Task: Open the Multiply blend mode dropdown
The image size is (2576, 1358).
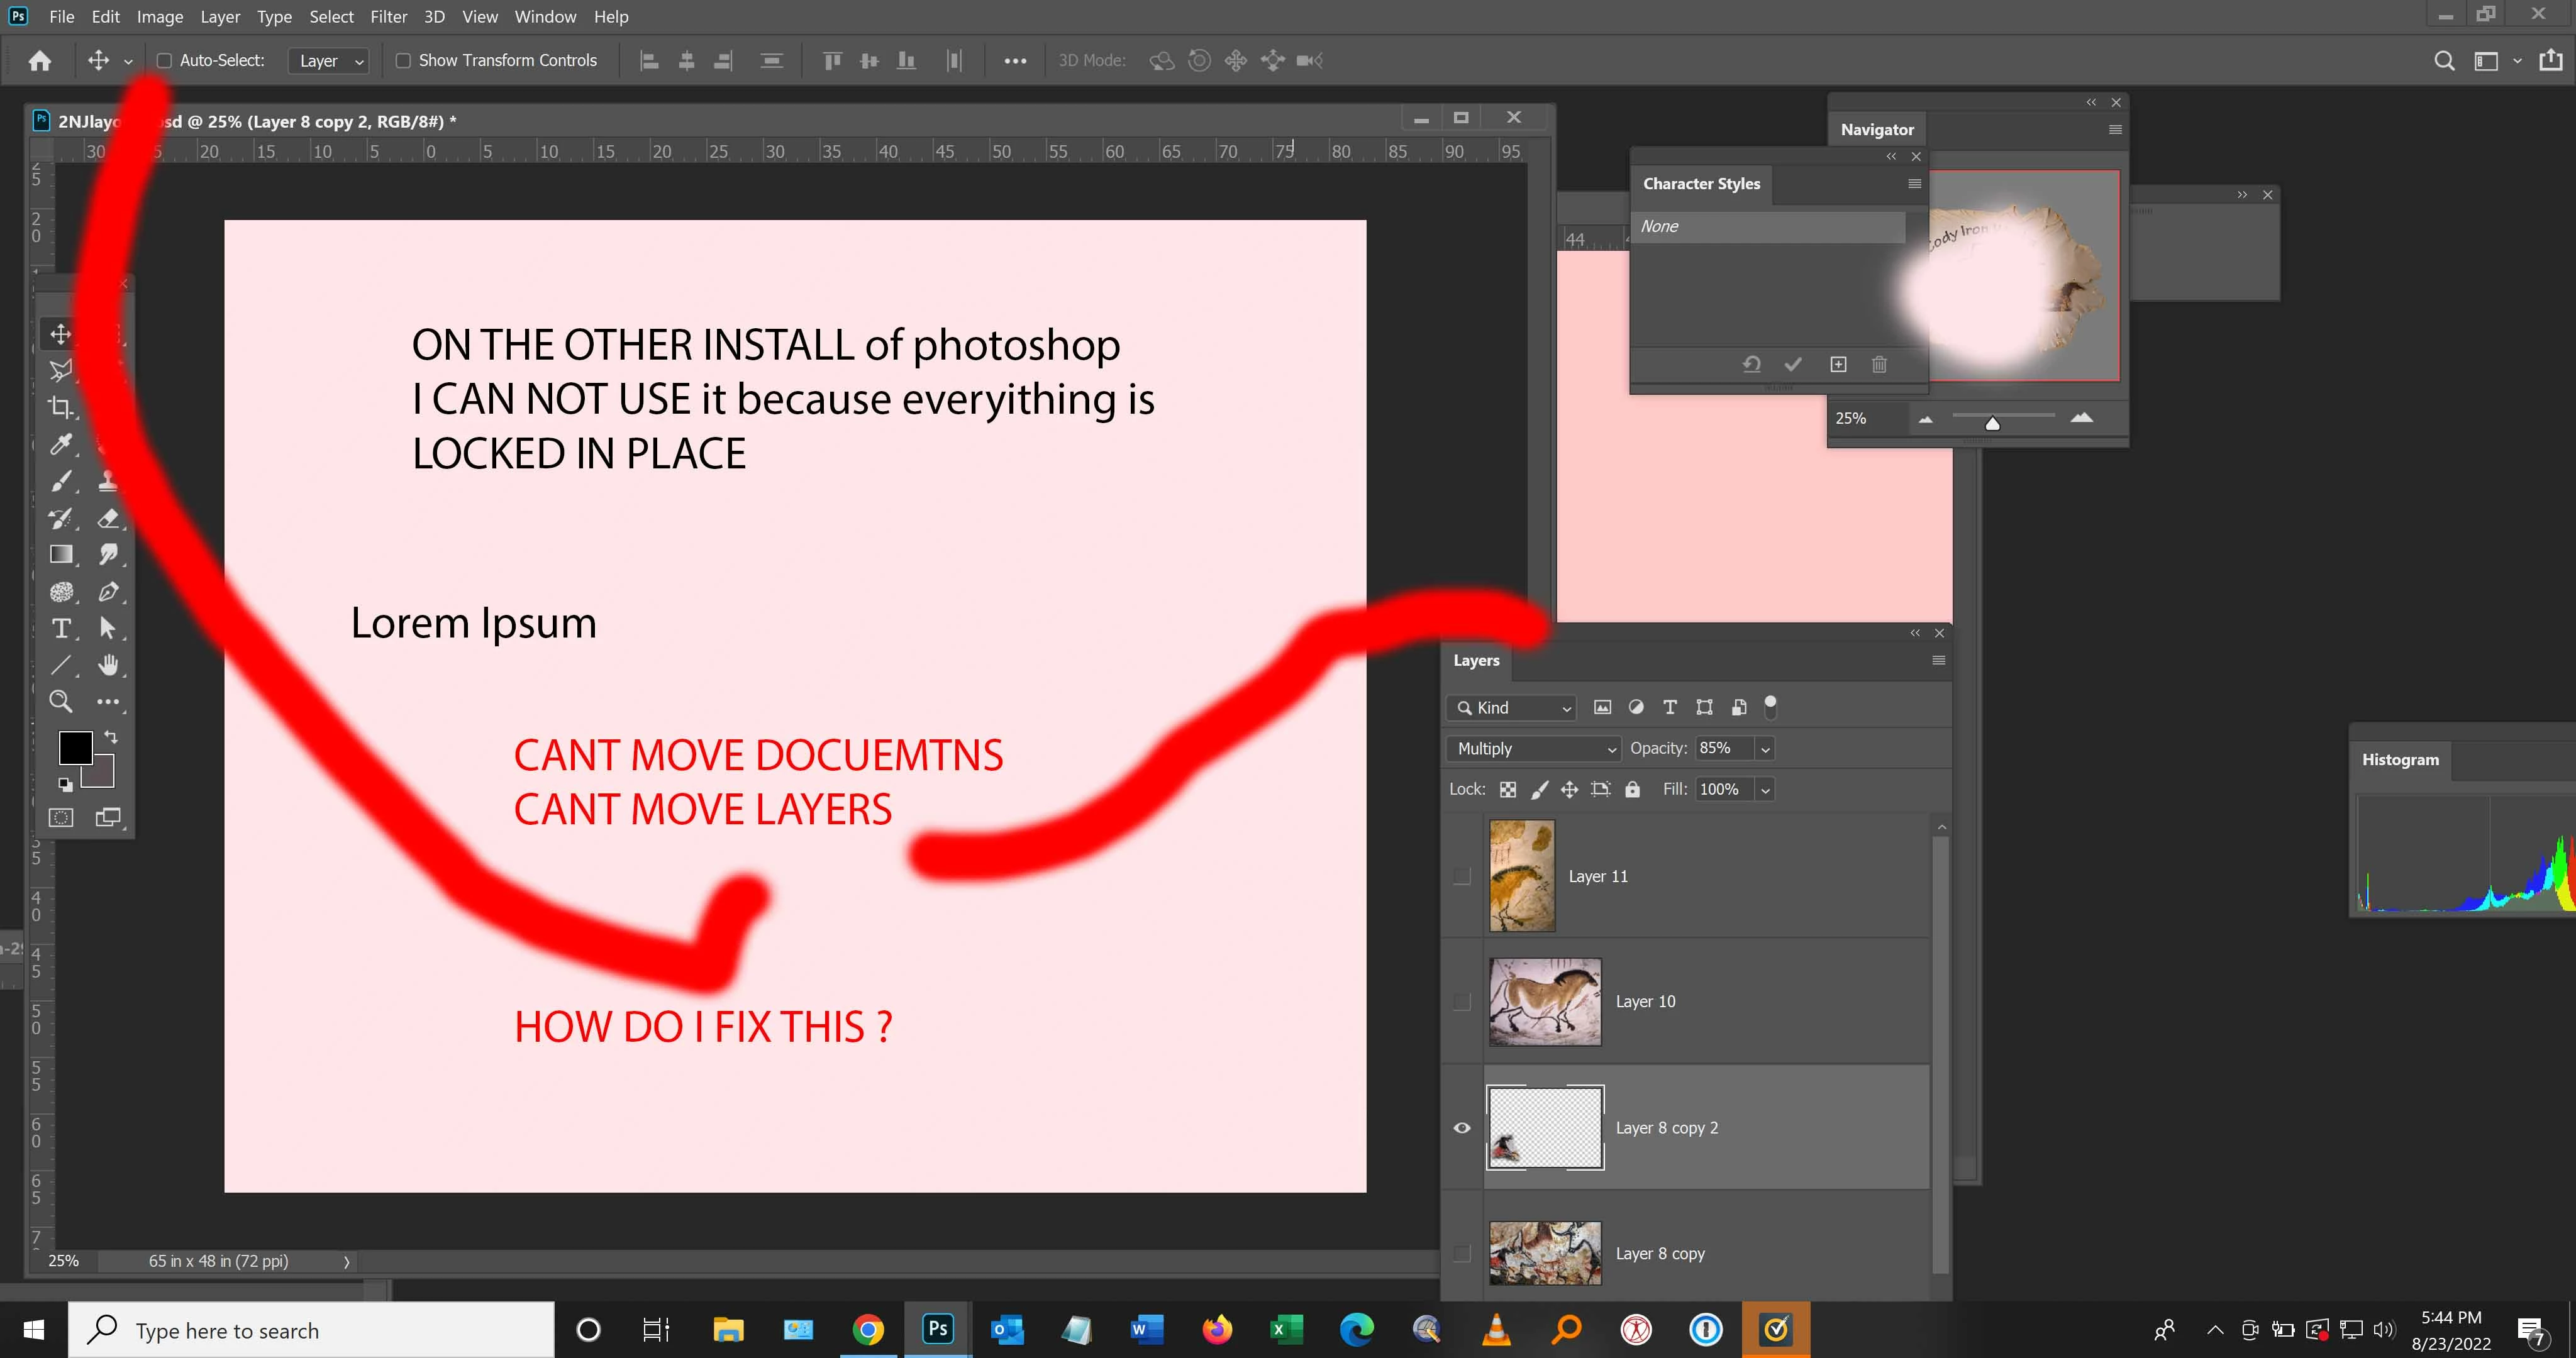Action: click(x=1532, y=748)
